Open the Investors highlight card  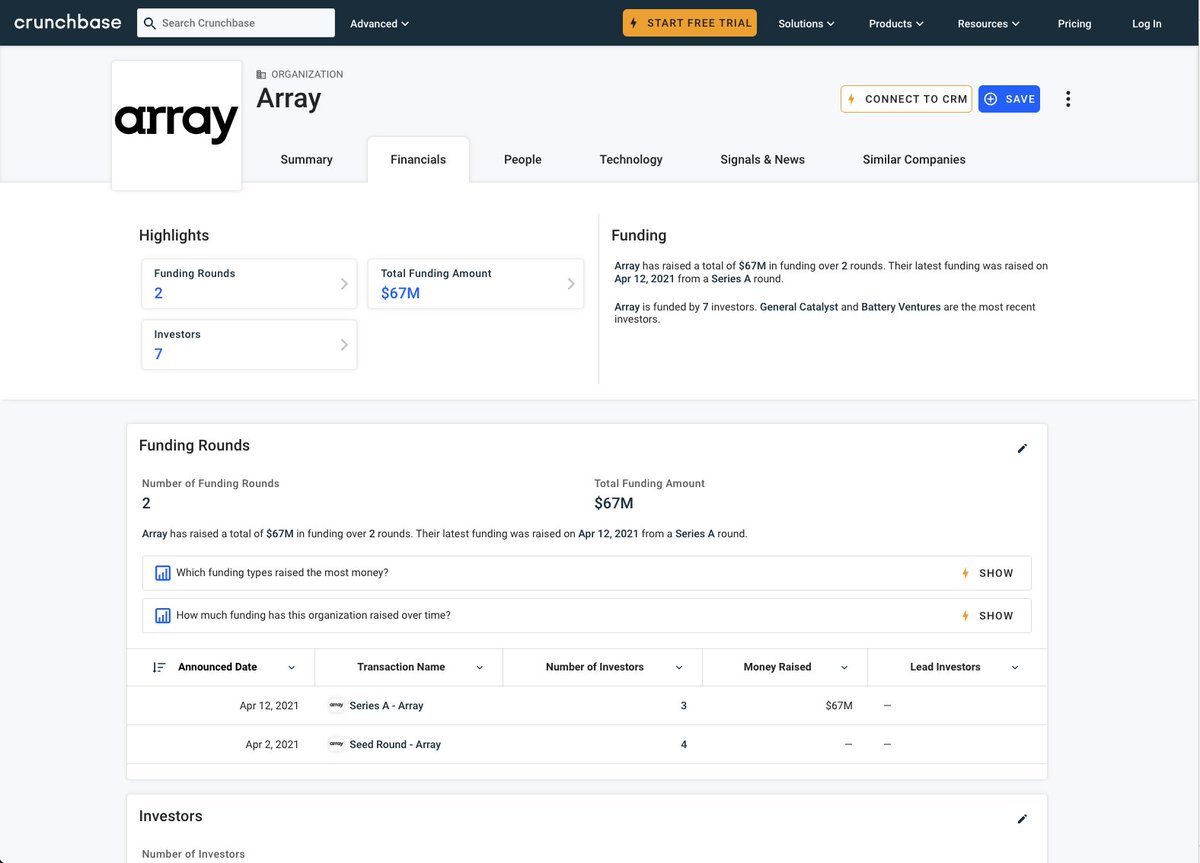pos(249,345)
